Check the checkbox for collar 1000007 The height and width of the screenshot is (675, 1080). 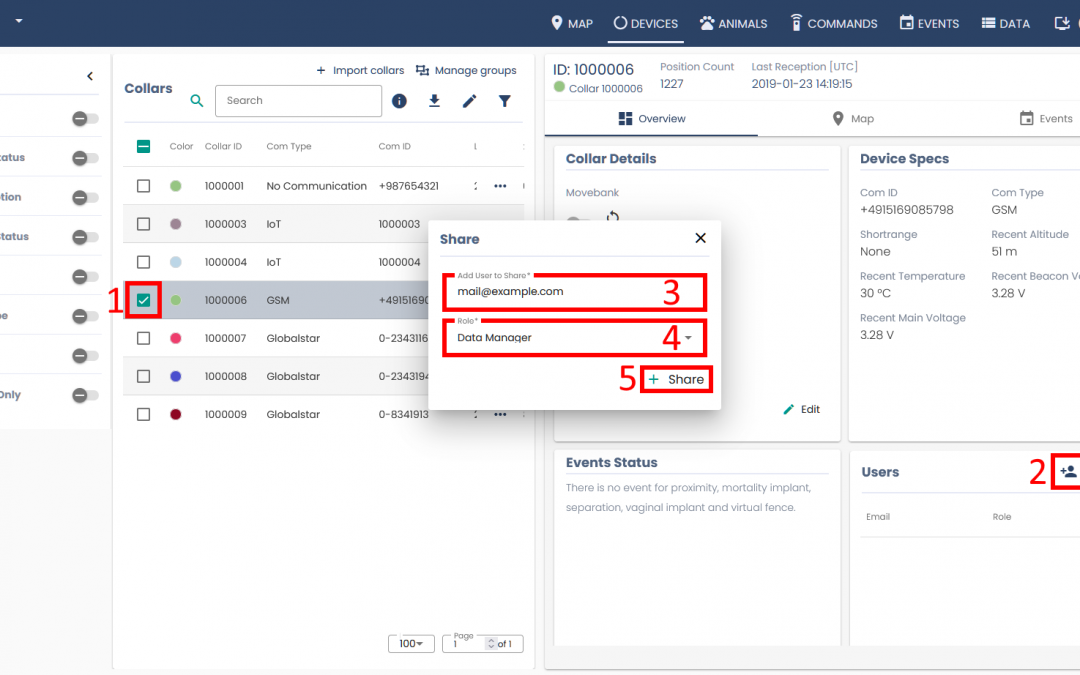(144, 338)
